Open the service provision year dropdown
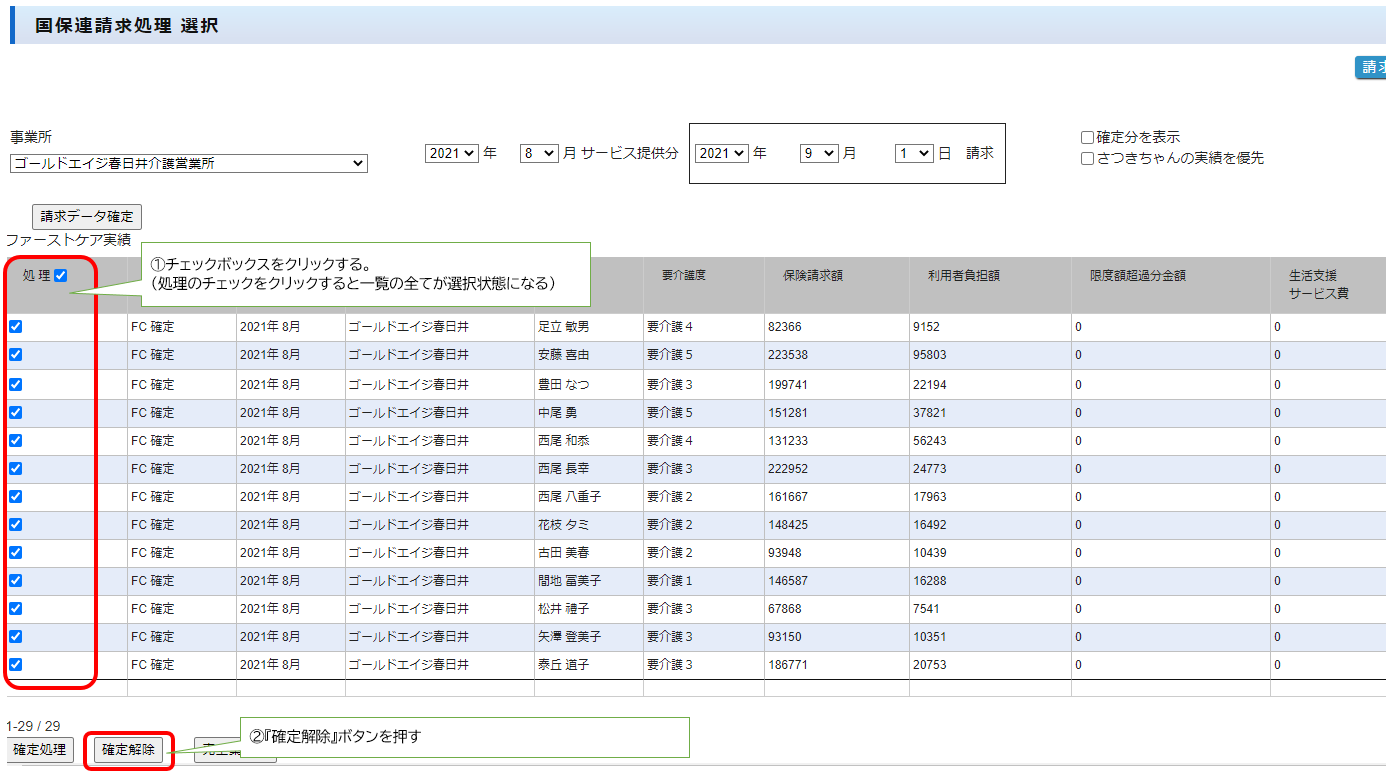This screenshot has width=1386, height=775. pos(451,154)
